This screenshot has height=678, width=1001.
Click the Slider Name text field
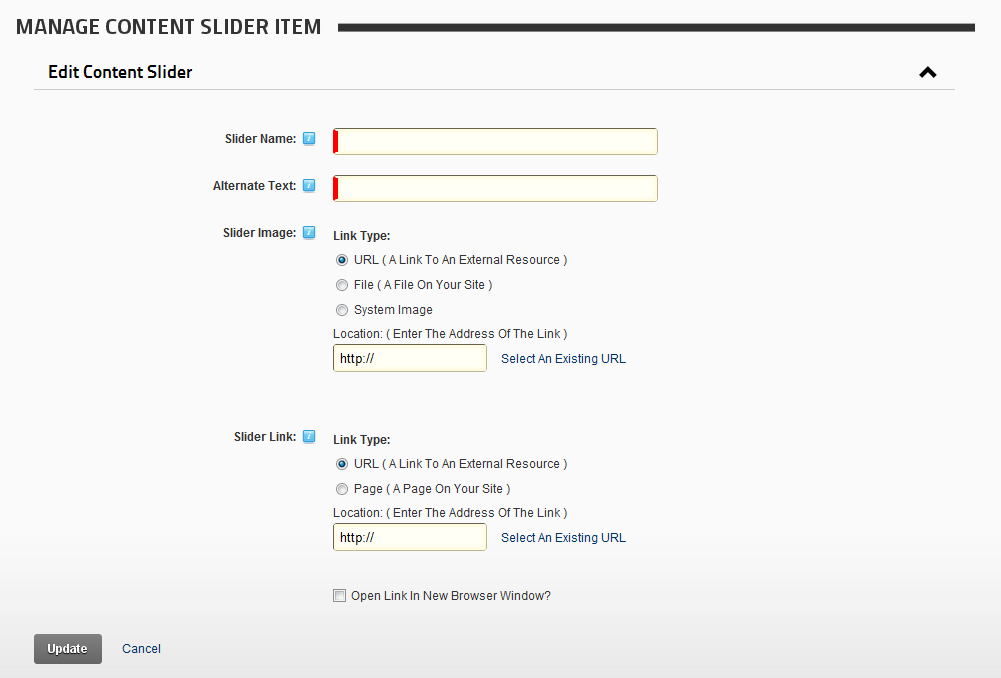click(x=496, y=141)
